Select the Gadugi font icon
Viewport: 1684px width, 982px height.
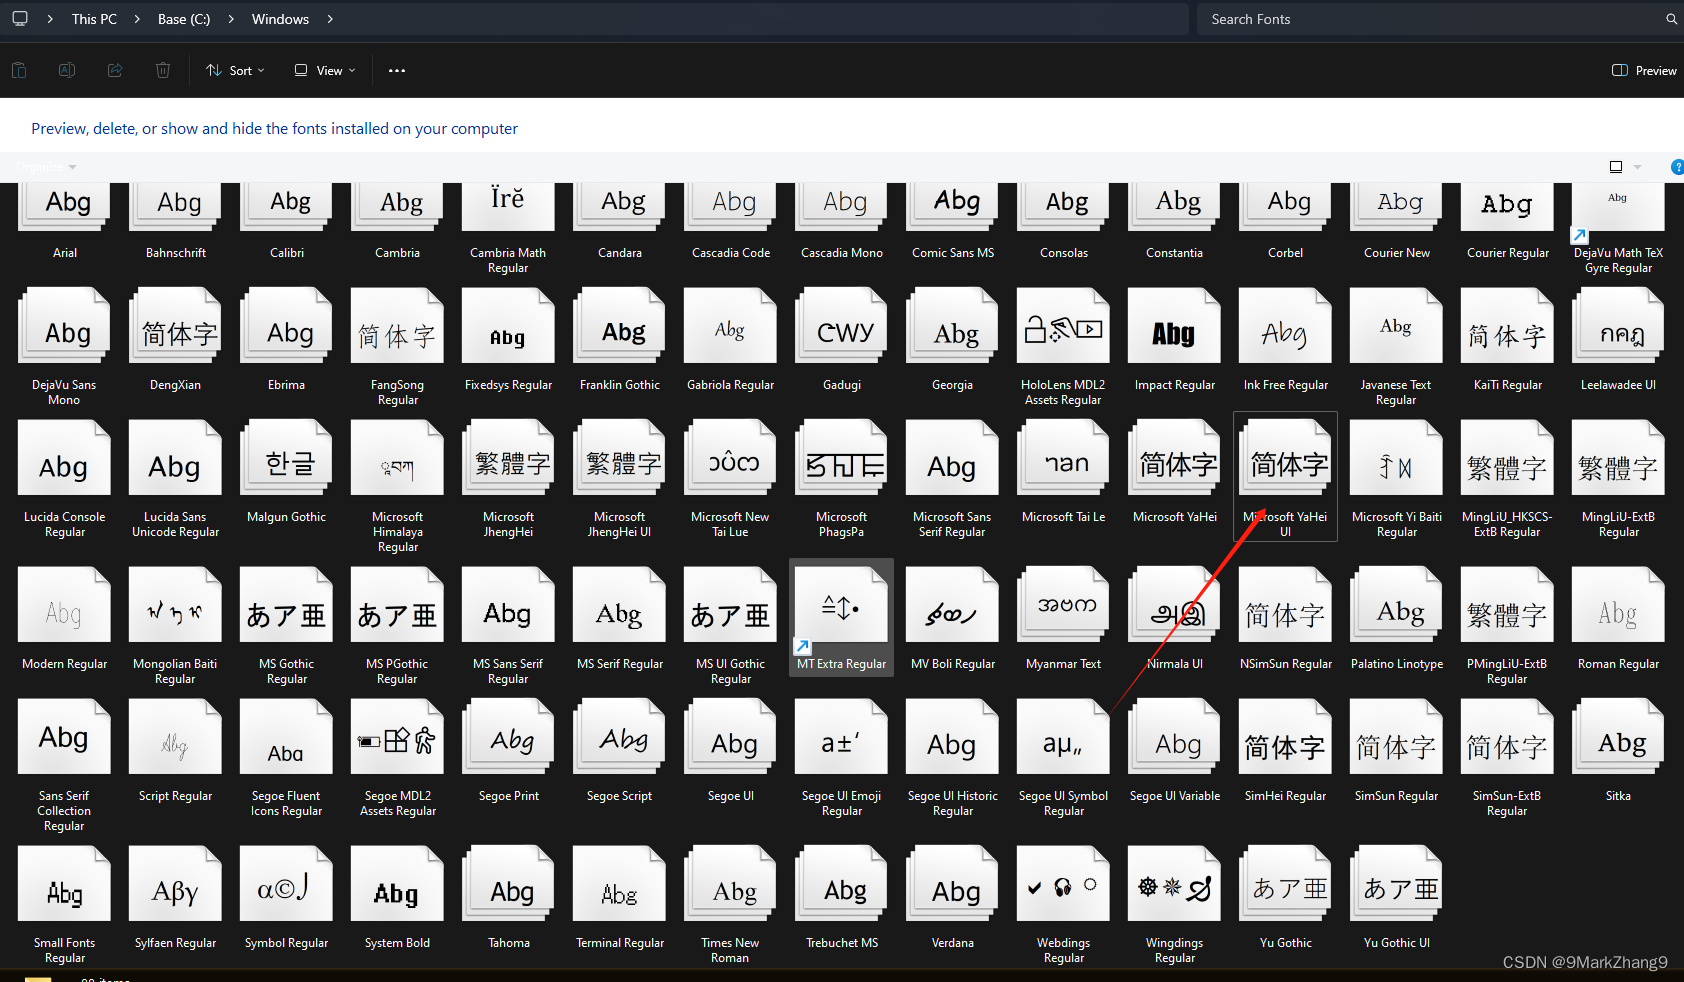coord(842,325)
